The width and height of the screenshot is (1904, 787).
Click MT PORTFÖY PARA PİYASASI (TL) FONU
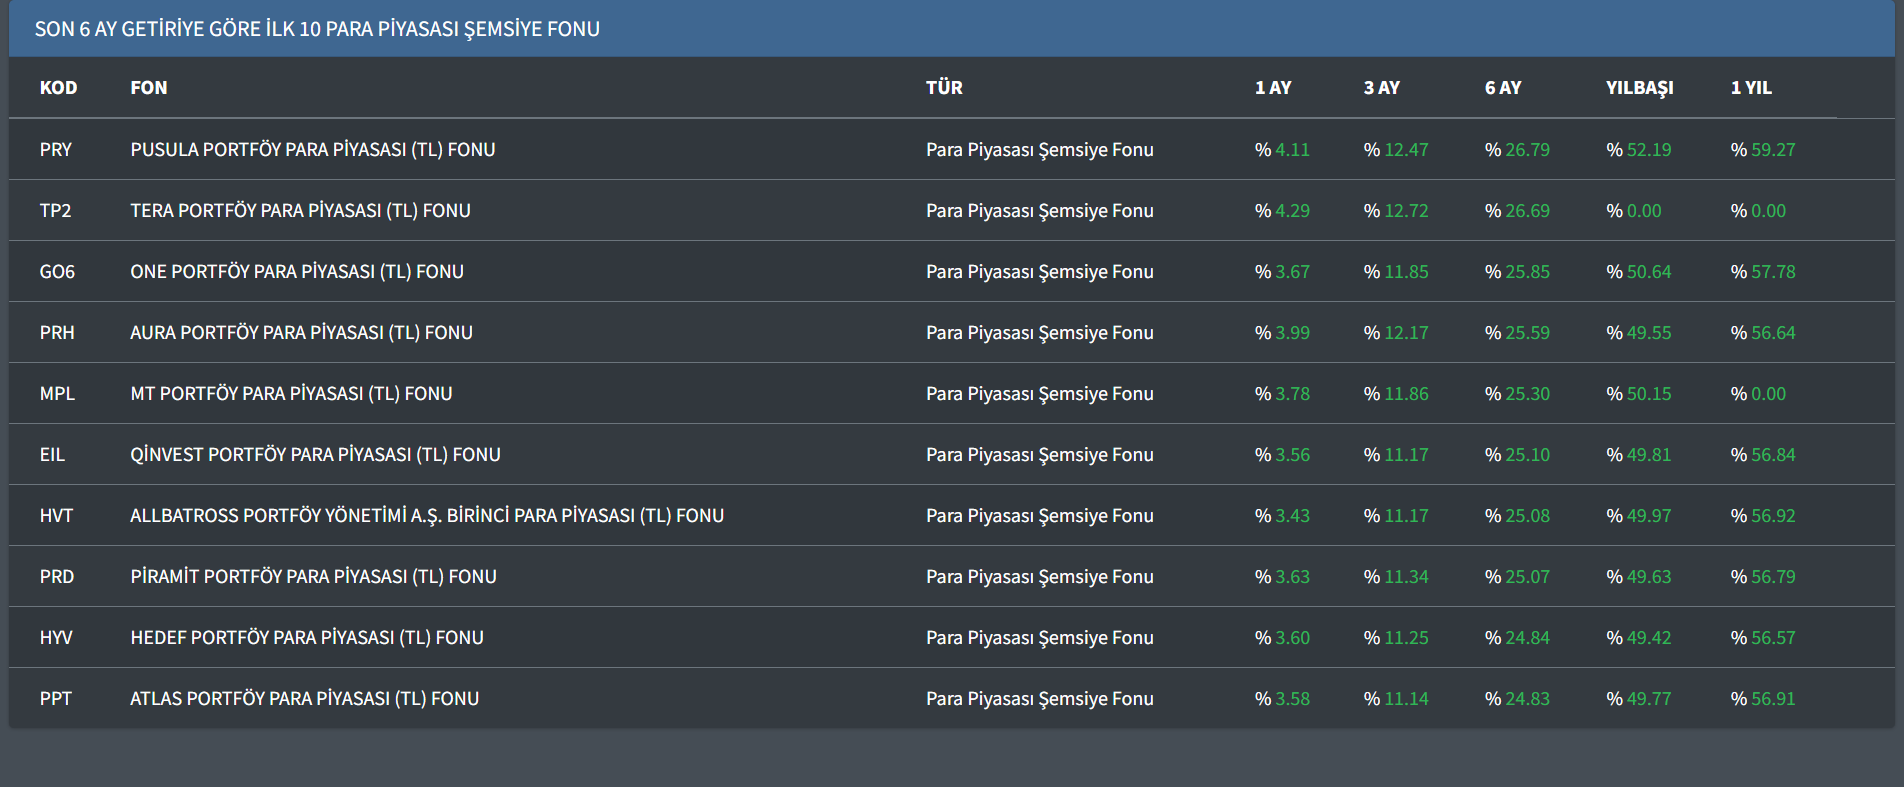click(291, 394)
